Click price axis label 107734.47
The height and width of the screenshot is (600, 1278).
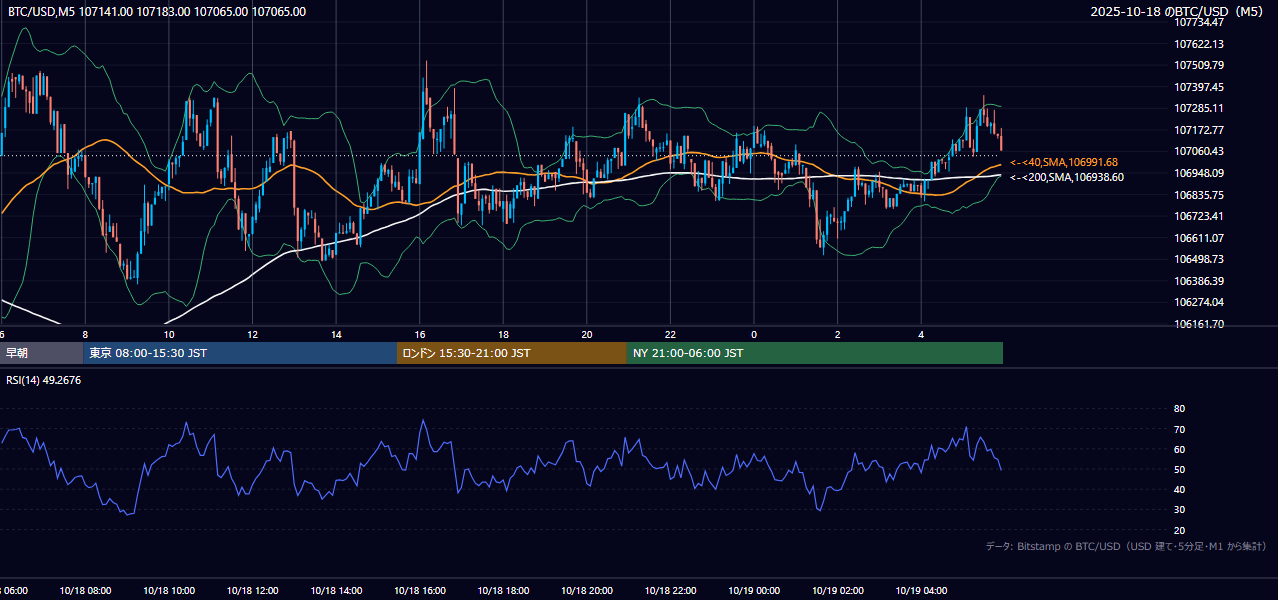pyautogui.click(x=1199, y=22)
